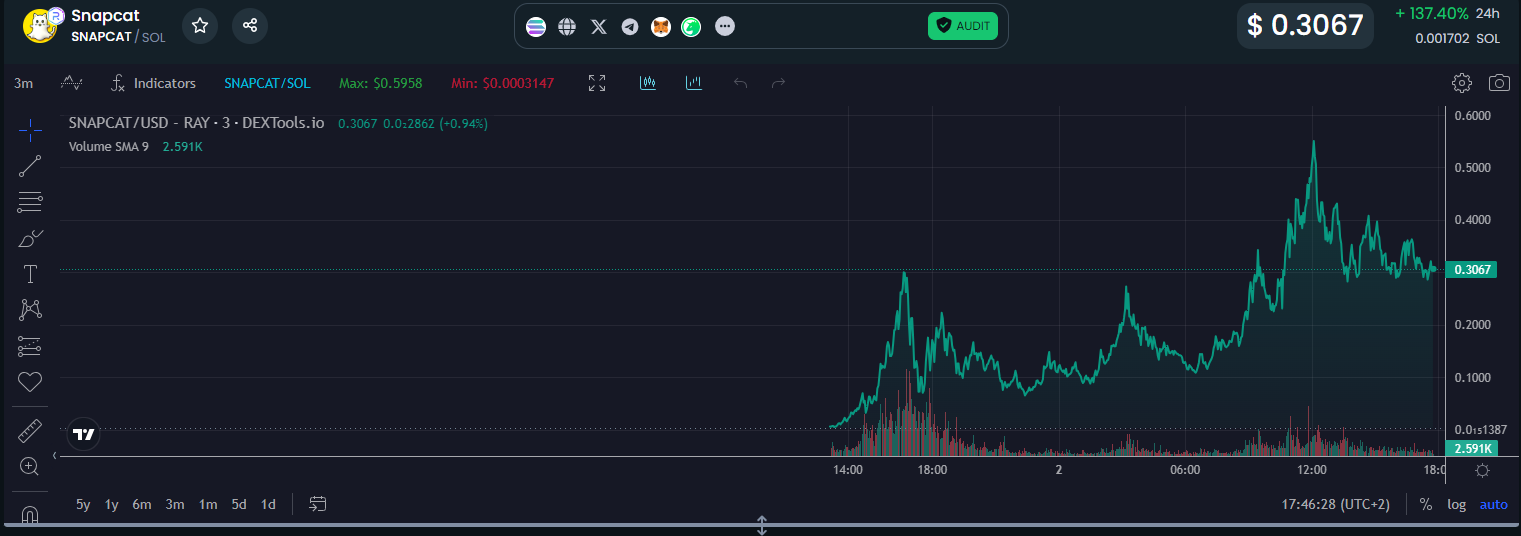Open the Fibonacci retracement tool
Image resolution: width=1521 pixels, height=536 pixels.
[x=30, y=202]
